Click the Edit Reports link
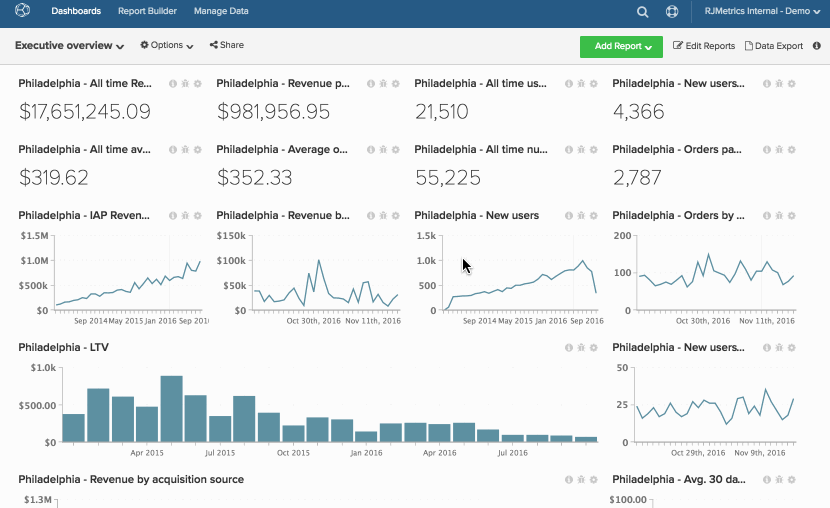Viewport: 830px width, 508px height. [705, 46]
